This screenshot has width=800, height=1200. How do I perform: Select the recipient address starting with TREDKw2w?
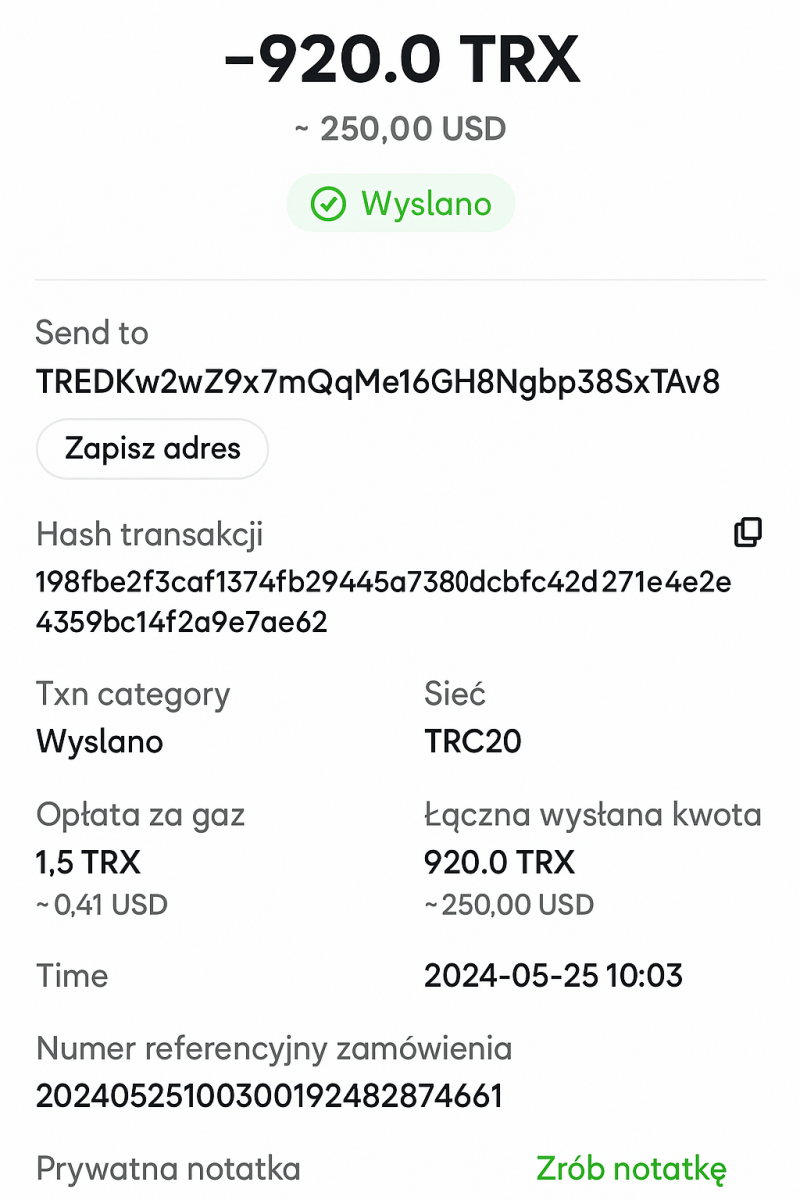pos(378,382)
